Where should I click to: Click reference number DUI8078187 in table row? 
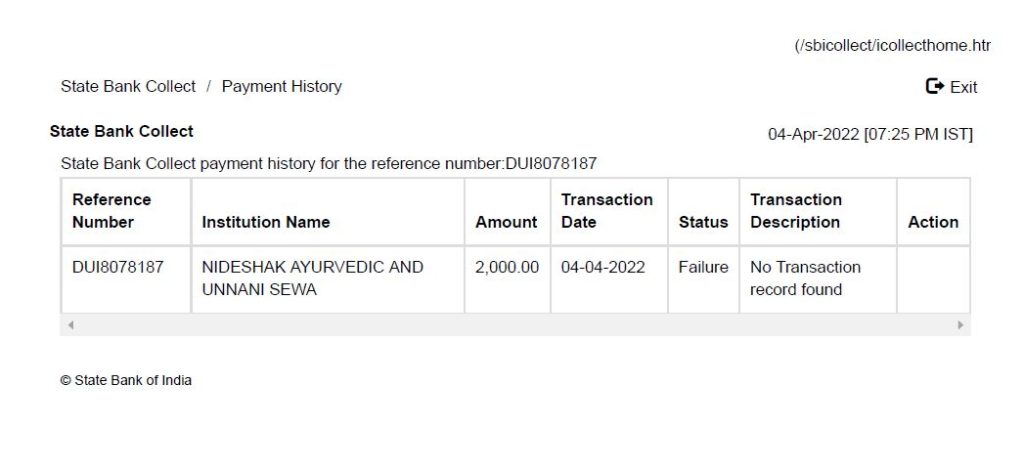[118, 268]
